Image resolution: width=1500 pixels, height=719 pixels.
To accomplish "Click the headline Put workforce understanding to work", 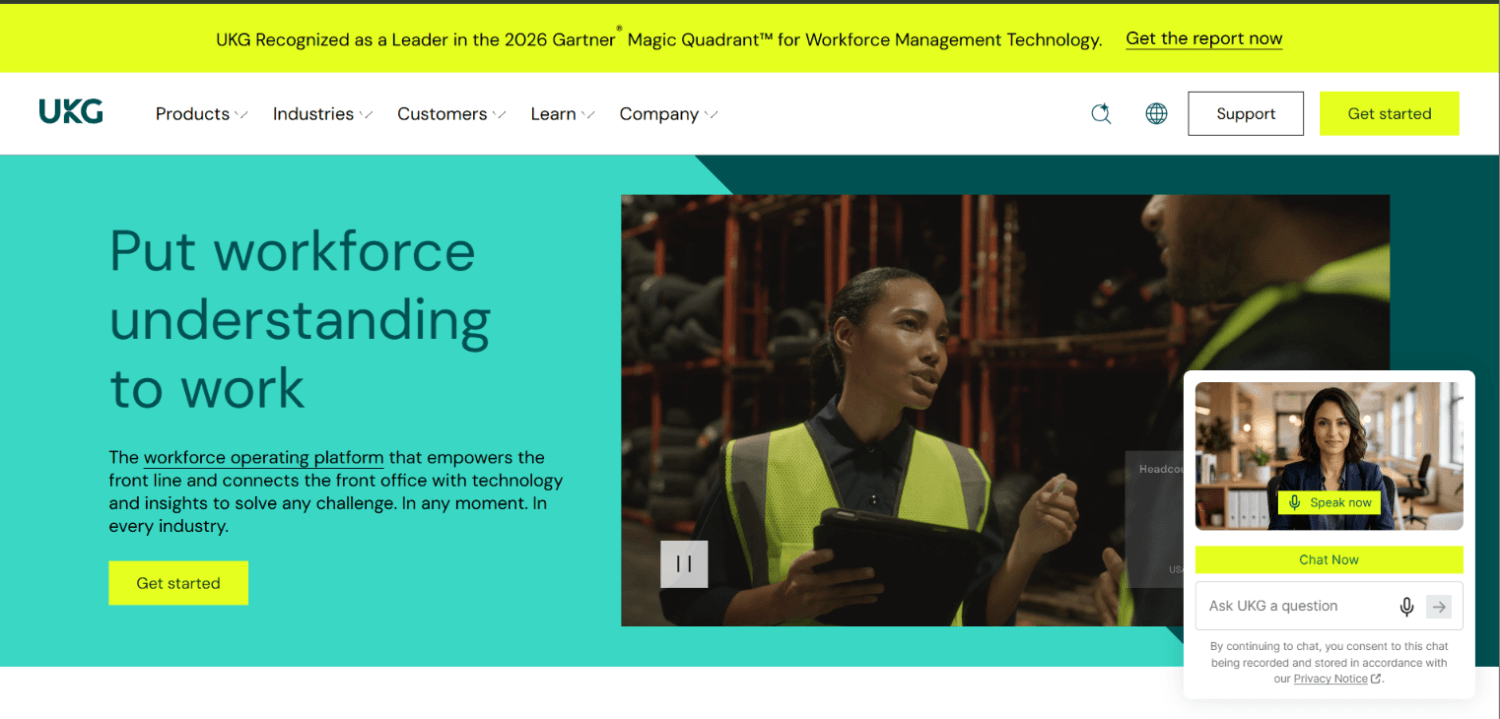I will point(300,319).
